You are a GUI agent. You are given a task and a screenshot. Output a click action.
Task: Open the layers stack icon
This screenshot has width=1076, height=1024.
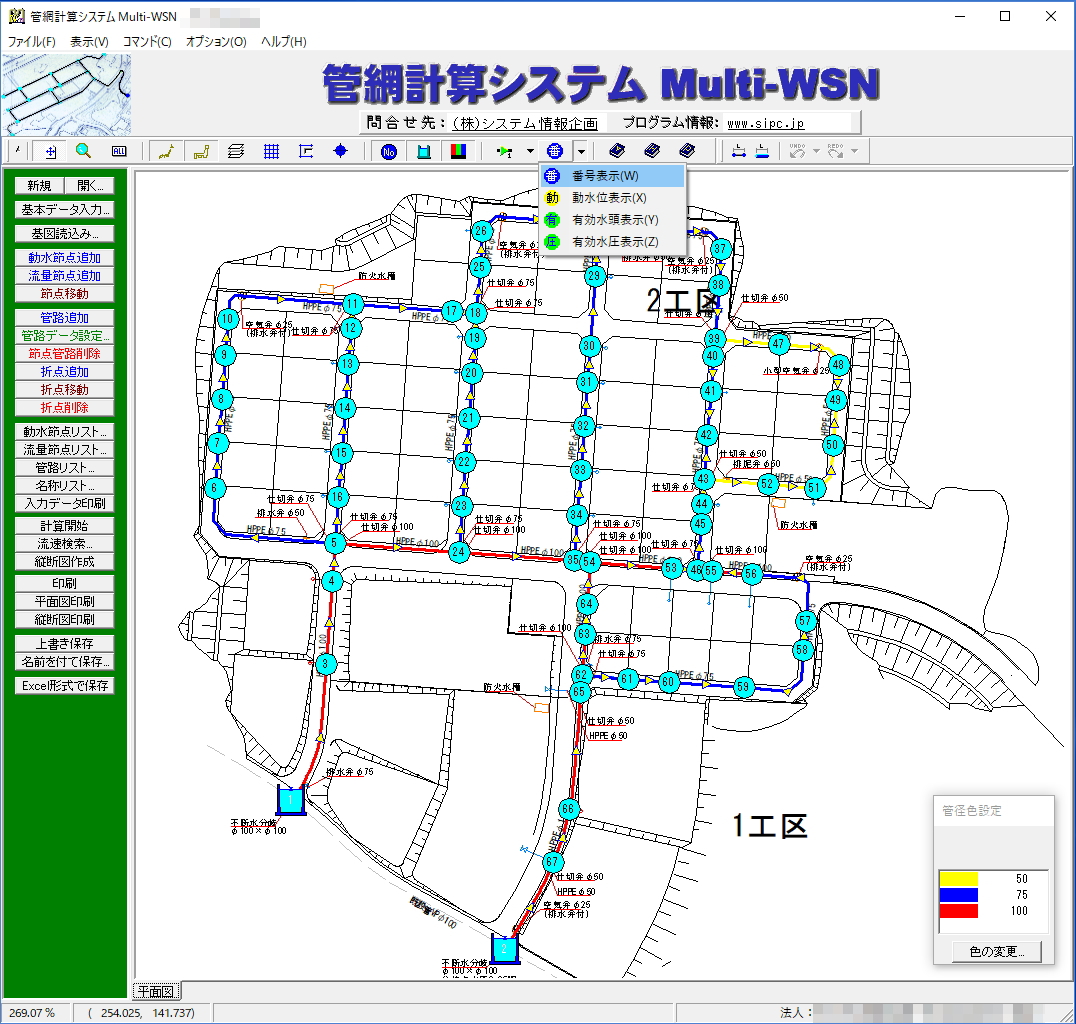236,152
